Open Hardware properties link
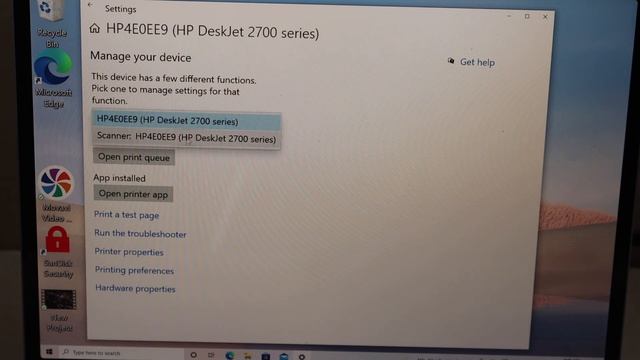 point(135,289)
